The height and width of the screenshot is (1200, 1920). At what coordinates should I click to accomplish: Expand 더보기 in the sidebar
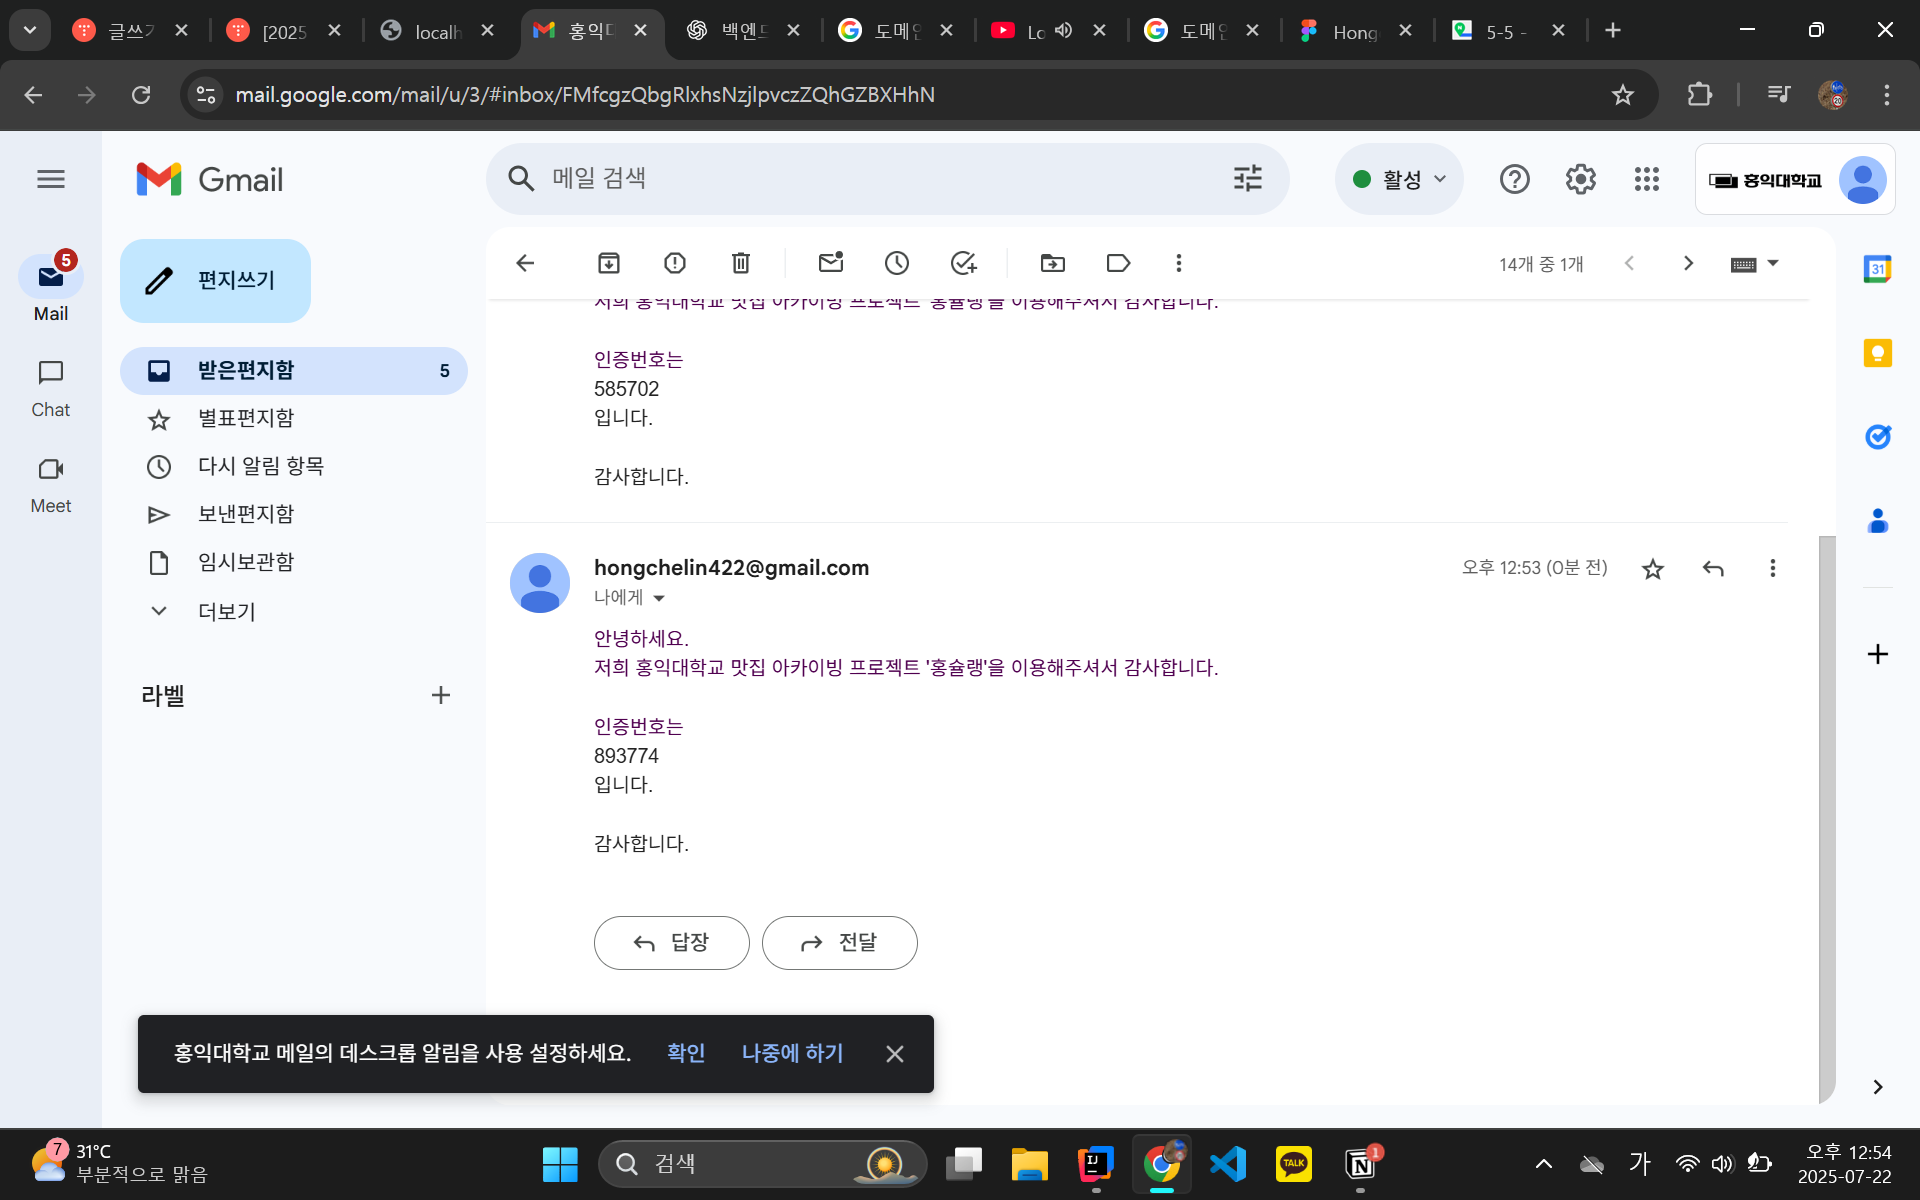click(226, 611)
